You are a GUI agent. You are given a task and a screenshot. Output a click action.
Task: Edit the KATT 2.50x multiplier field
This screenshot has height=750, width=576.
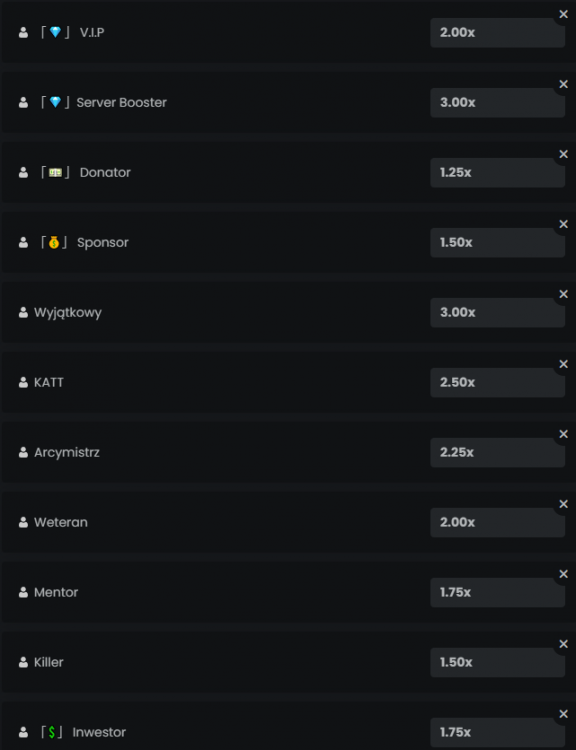pos(498,382)
